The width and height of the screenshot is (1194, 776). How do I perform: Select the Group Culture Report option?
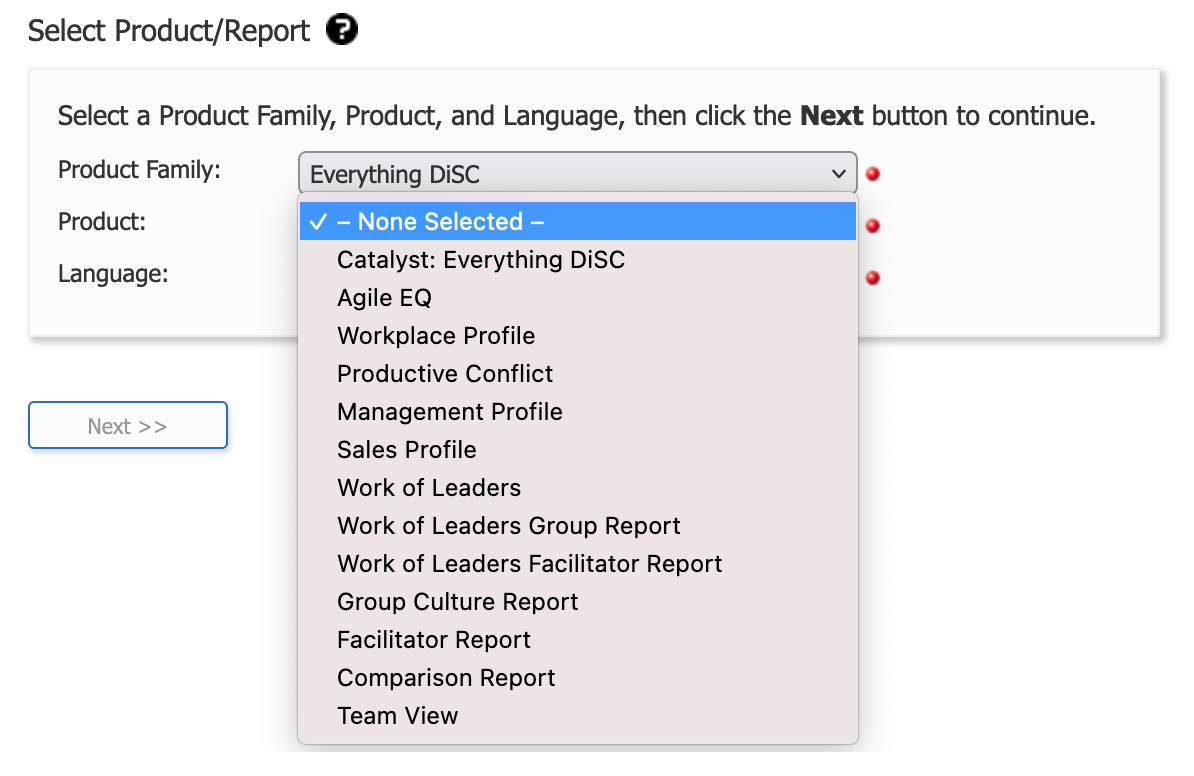[x=577, y=602]
